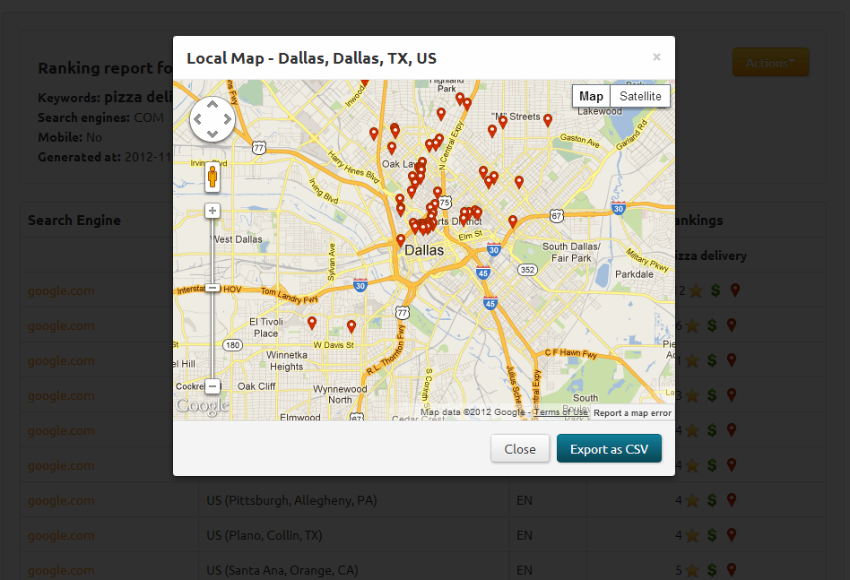Click the star icon in the Santa Ana row
The height and width of the screenshot is (580, 850).
point(692,571)
